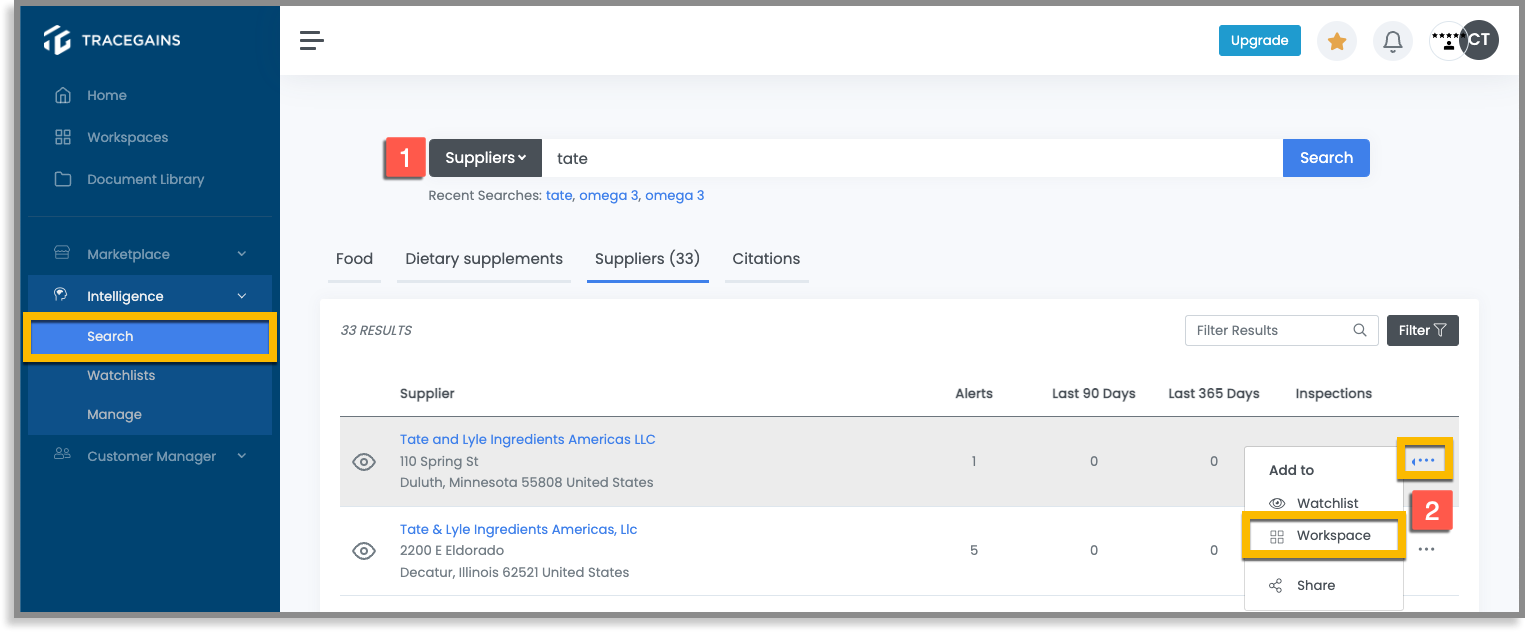Select Search under Intelligence
This screenshot has width=1525, height=632.
[x=150, y=337]
